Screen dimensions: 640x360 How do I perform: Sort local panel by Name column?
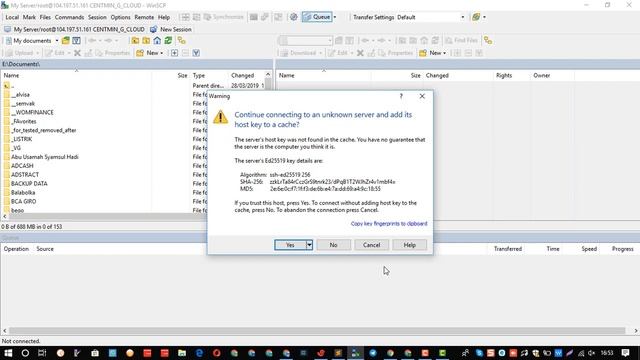coord(76,76)
